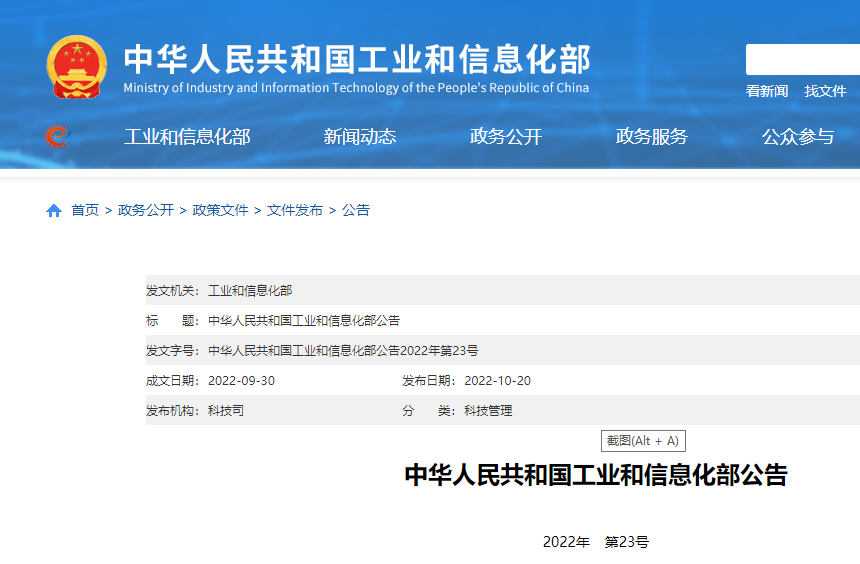Click the 政务公开 breadcrumb link
Screen dimensions: 860x564
(x=146, y=210)
